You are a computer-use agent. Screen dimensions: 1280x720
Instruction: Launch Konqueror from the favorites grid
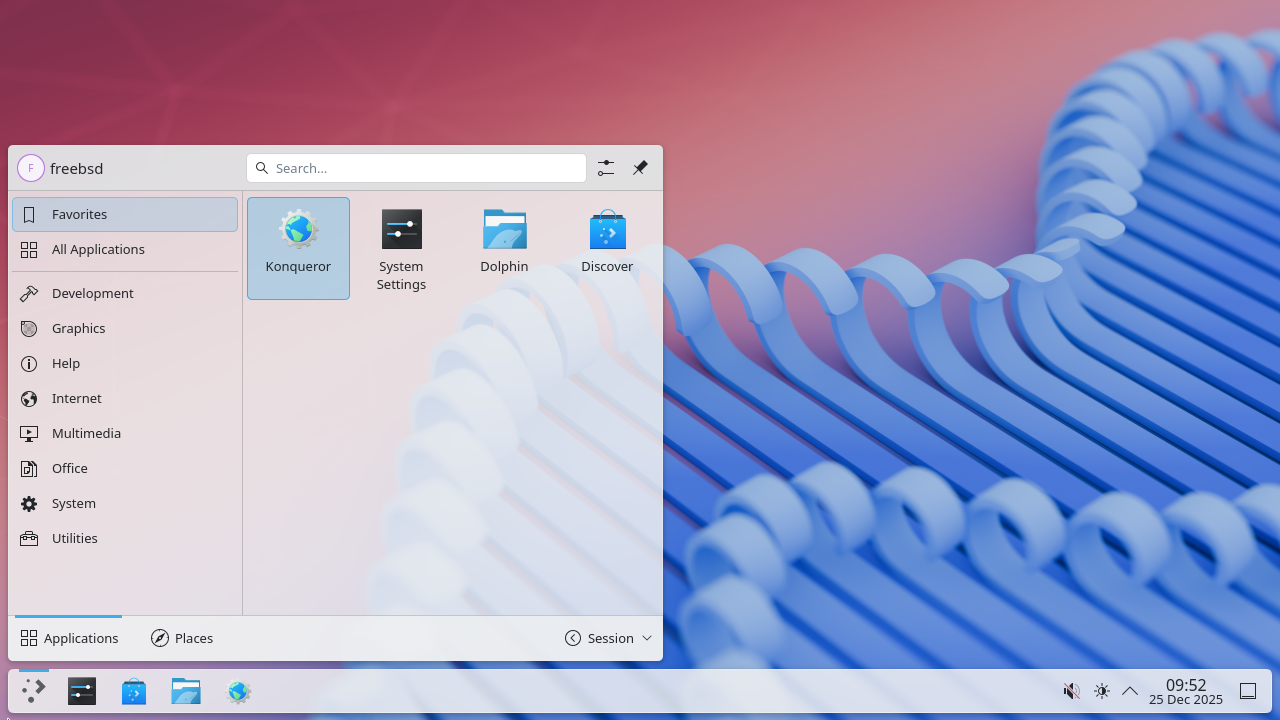pyautogui.click(x=298, y=248)
